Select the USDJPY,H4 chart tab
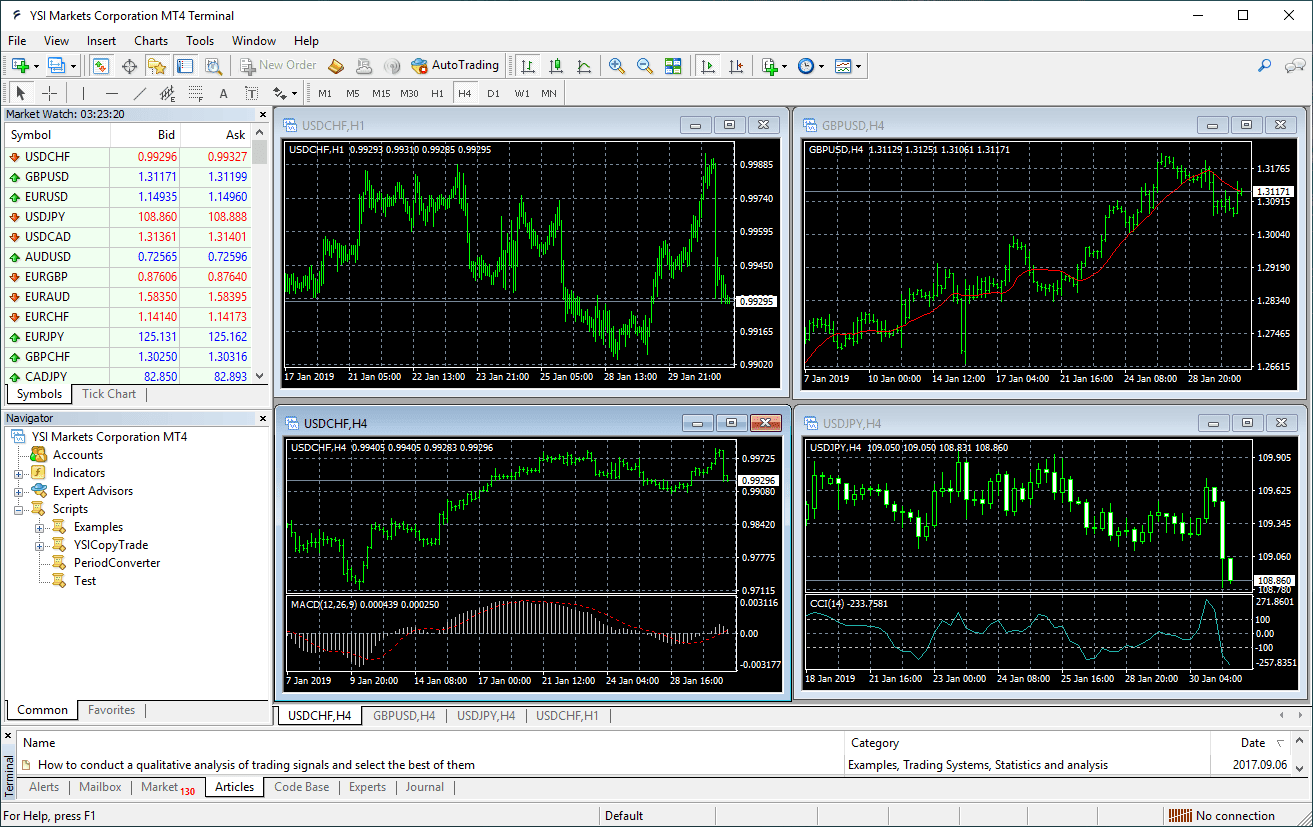 (486, 716)
